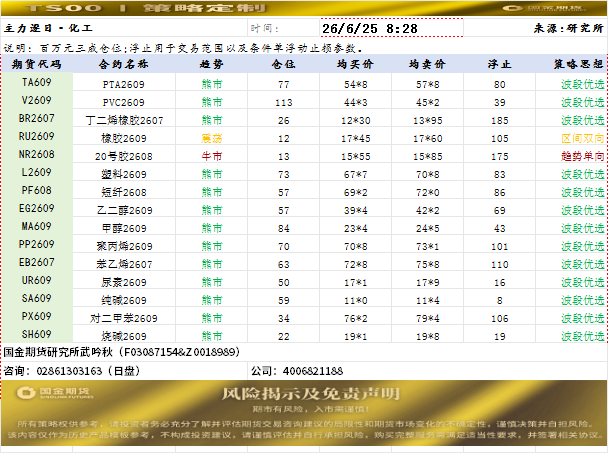The height and width of the screenshot is (453, 608).
Task: Select the L2609 futures code cell
Action: tap(36, 172)
